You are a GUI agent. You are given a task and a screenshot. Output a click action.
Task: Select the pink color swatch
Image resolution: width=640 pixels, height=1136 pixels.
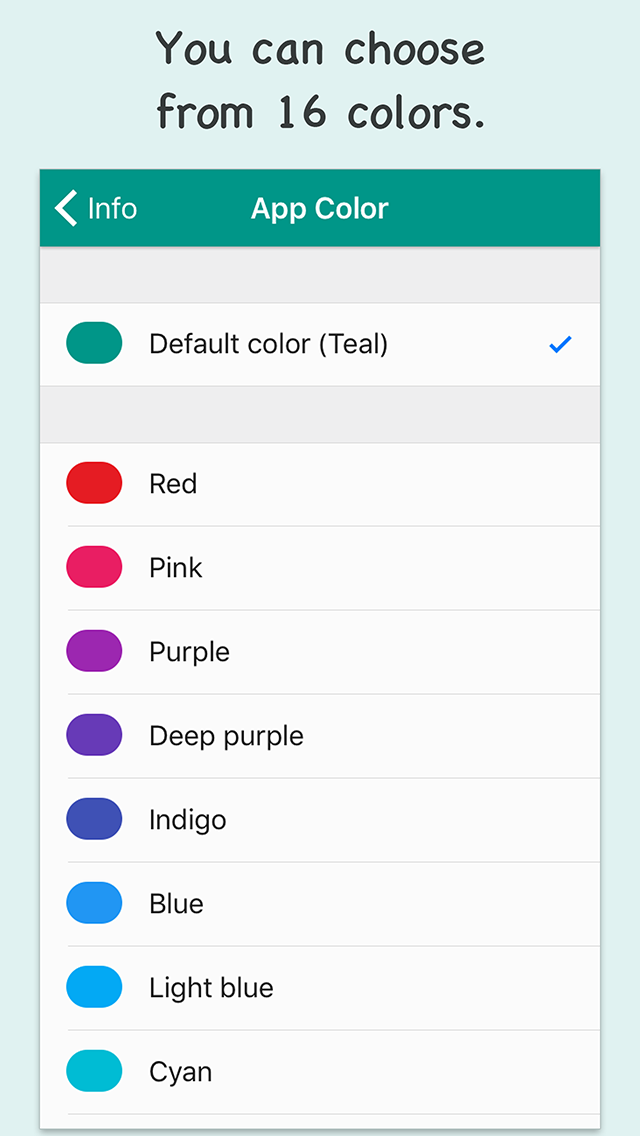(x=94, y=567)
